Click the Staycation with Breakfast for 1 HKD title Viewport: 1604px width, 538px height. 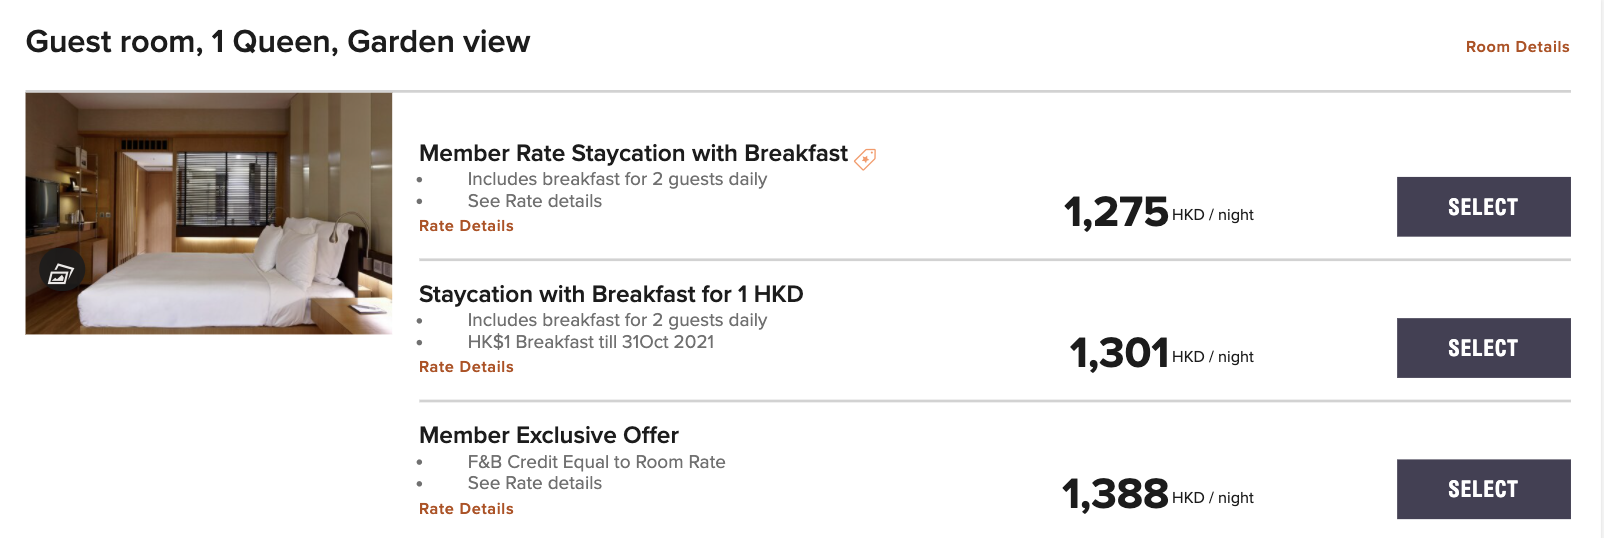(611, 294)
